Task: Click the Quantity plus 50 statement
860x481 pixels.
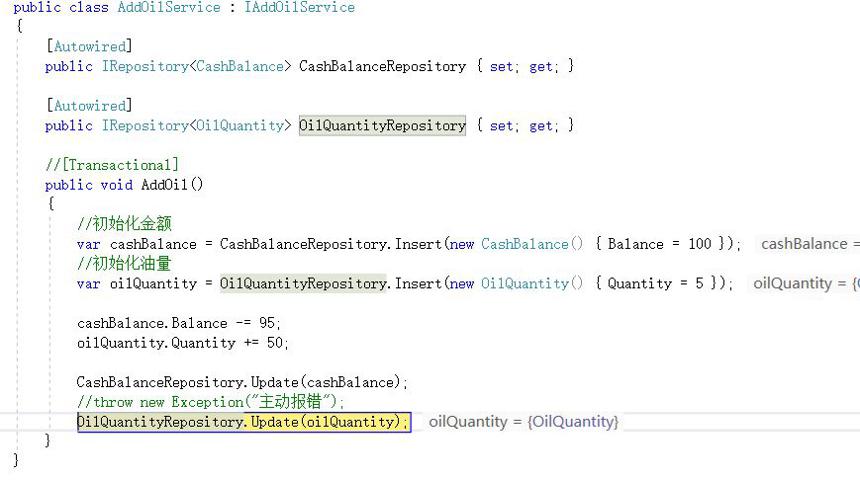Action: point(183,343)
